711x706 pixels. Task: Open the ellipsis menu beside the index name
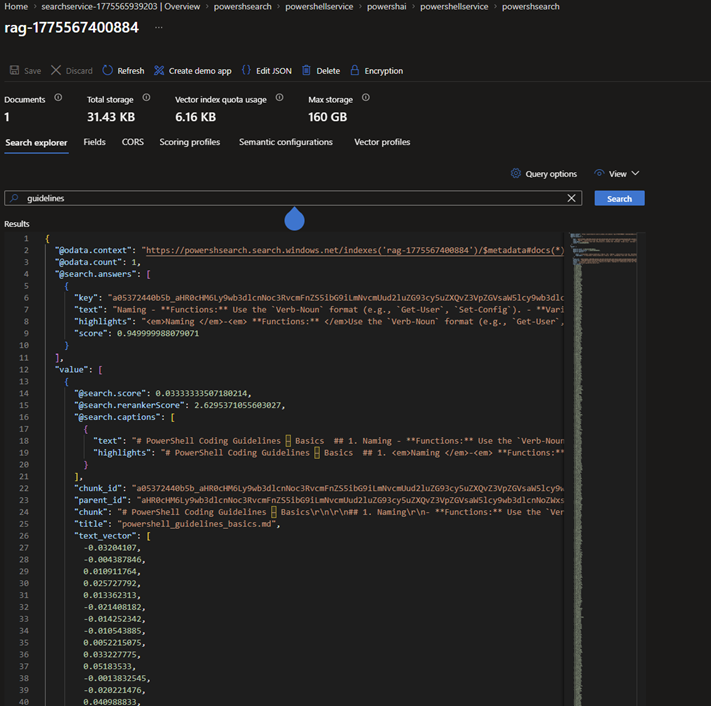pos(158,27)
